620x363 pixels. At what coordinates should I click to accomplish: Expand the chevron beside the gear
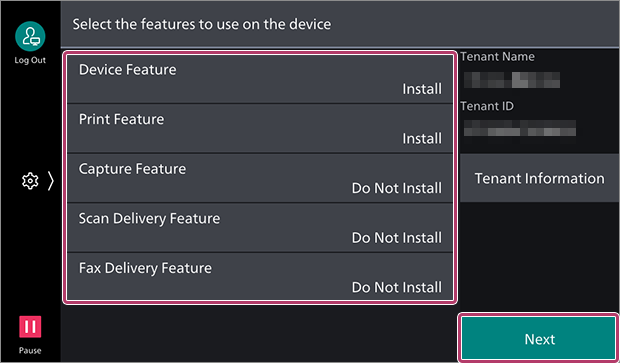tap(51, 181)
